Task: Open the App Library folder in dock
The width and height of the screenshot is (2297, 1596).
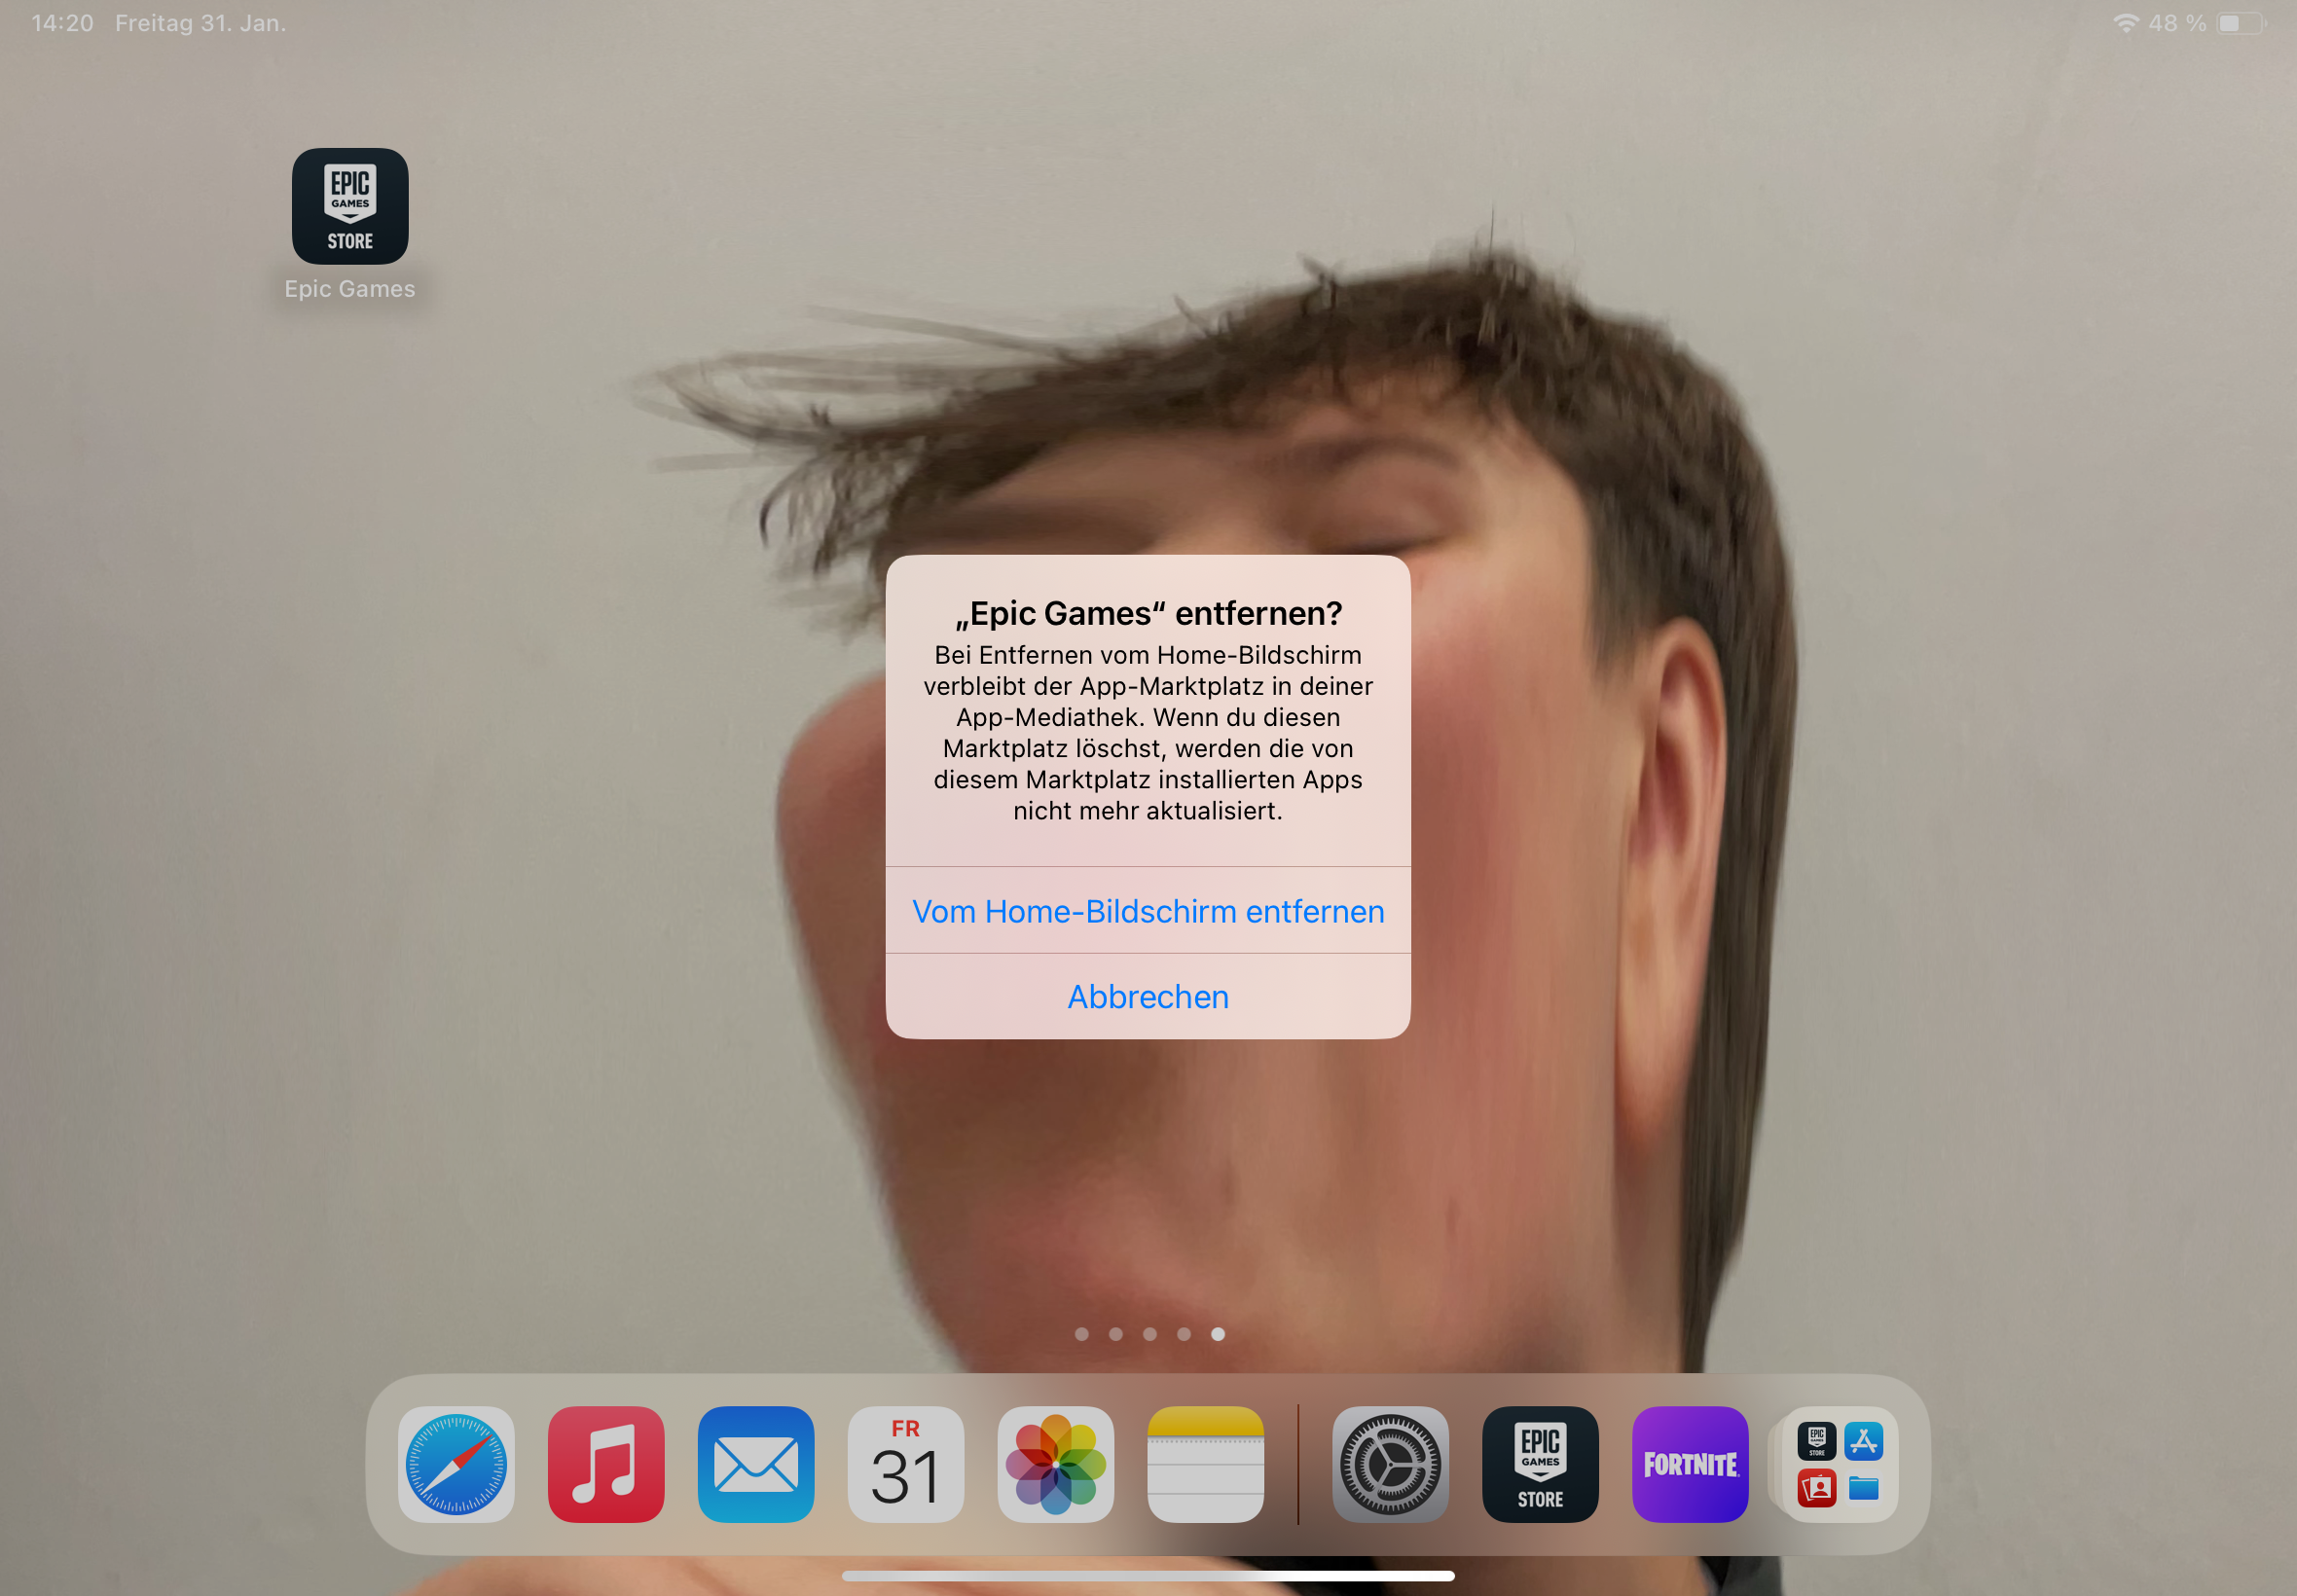Action: pos(1840,1464)
